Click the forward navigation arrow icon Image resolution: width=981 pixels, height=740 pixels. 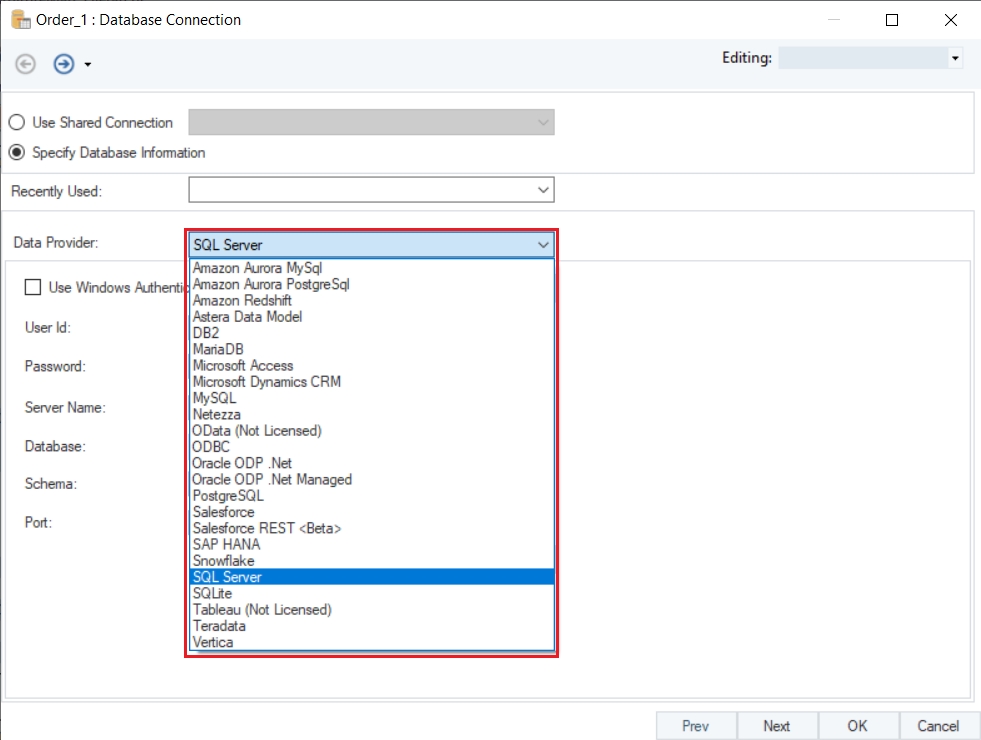pyautogui.click(x=64, y=64)
